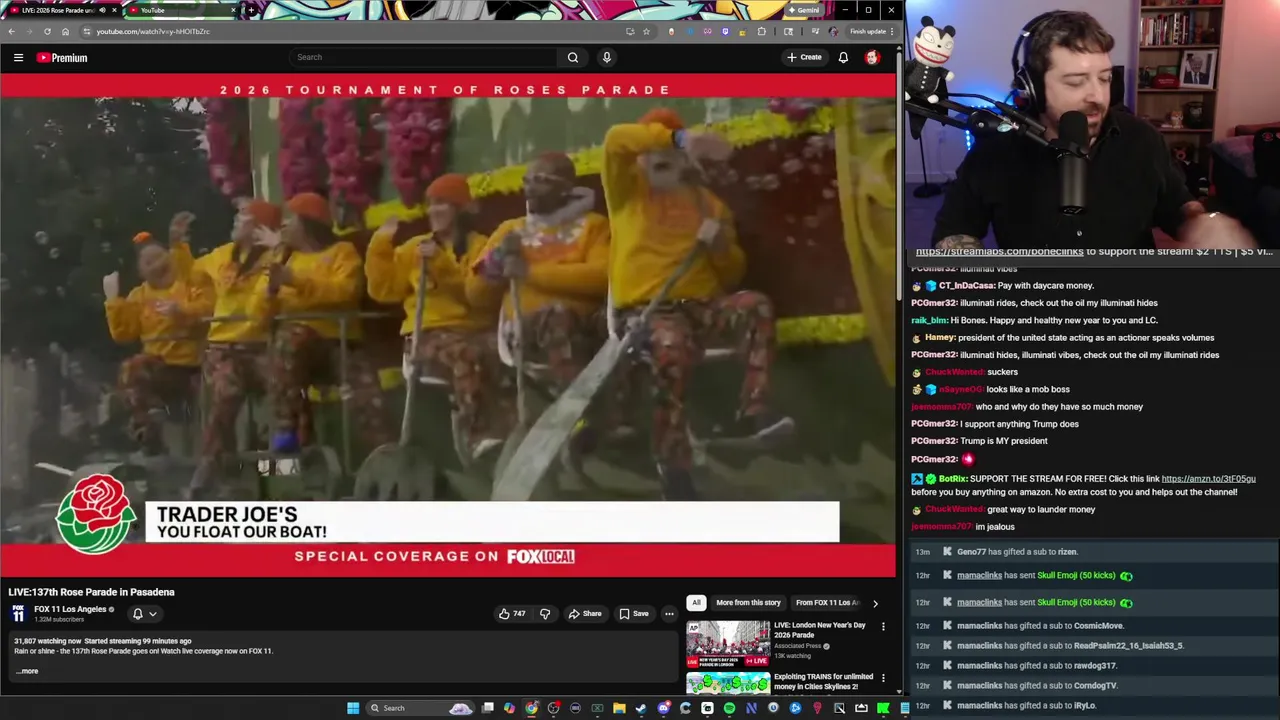Screen dimensions: 1280x720
Task: Reload the current page
Action: (x=47, y=31)
